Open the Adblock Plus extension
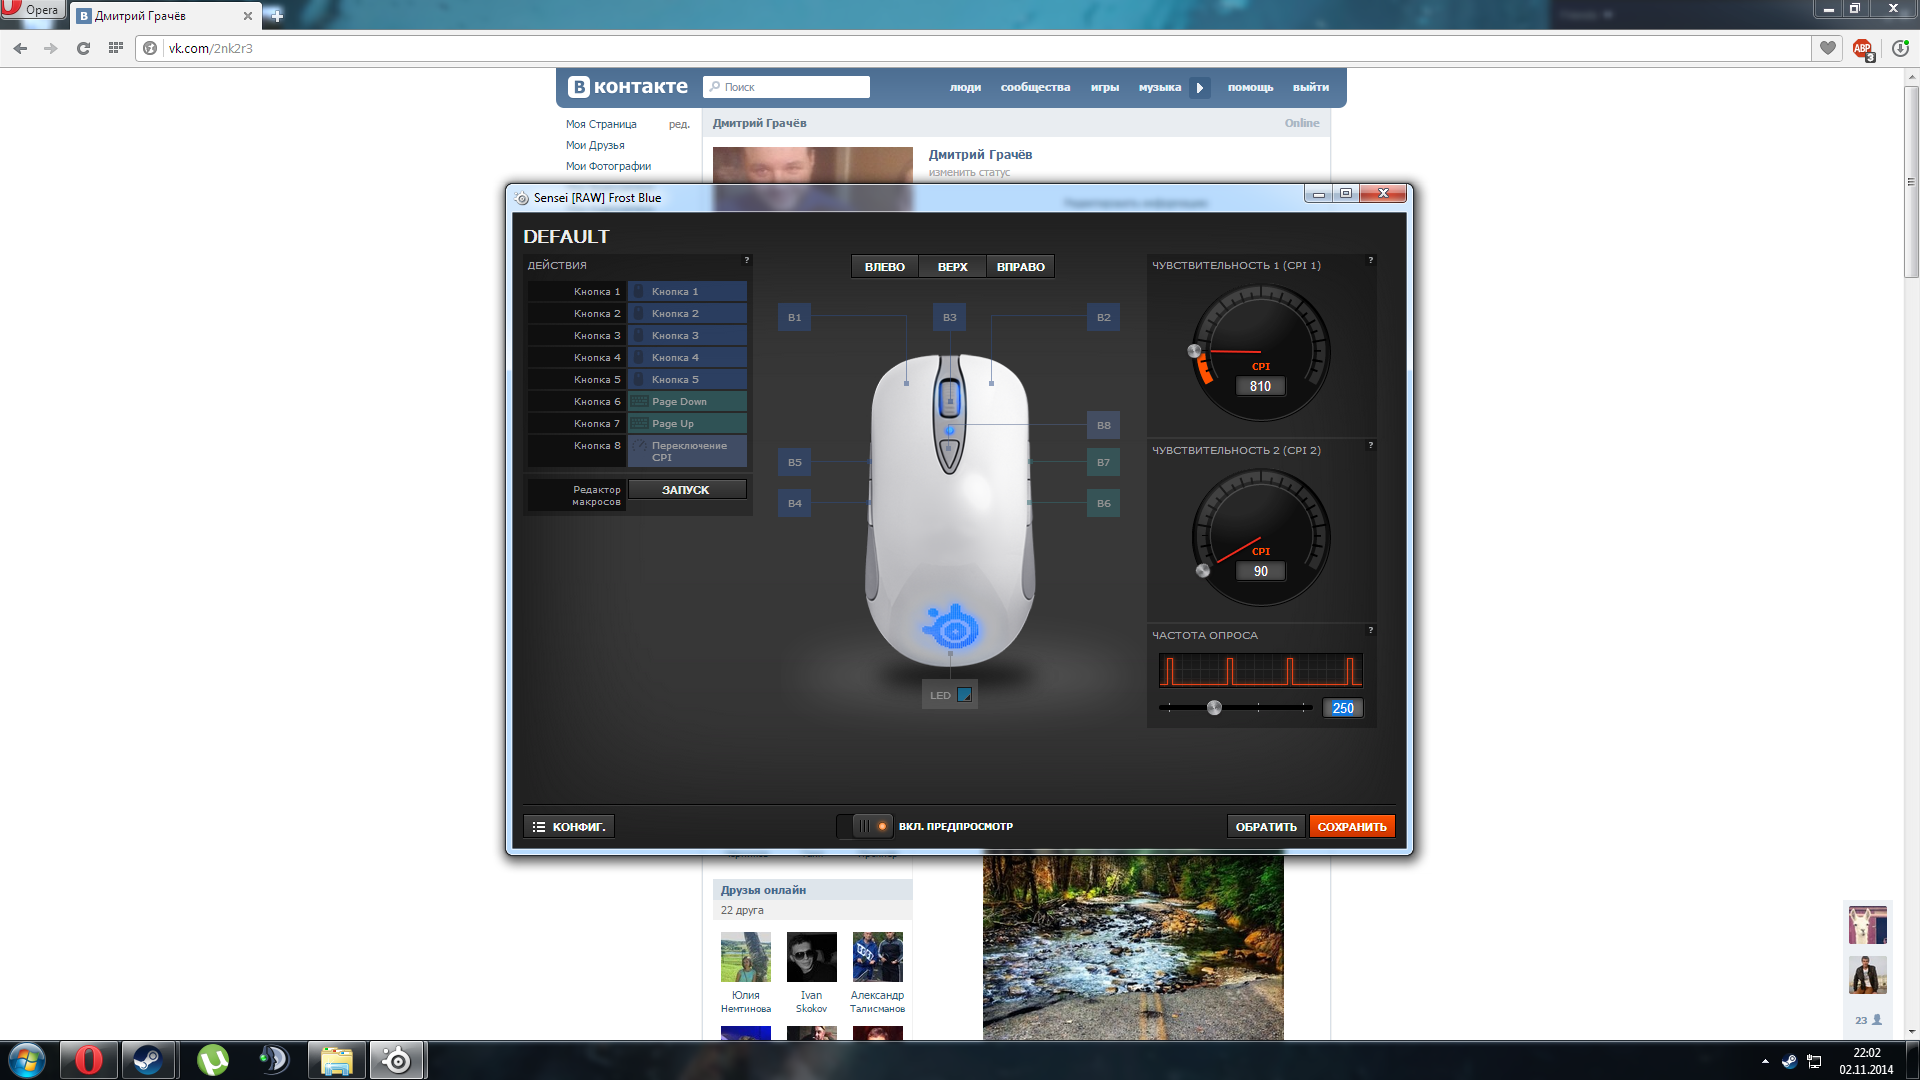This screenshot has width=1920, height=1080. pyautogui.click(x=1863, y=49)
